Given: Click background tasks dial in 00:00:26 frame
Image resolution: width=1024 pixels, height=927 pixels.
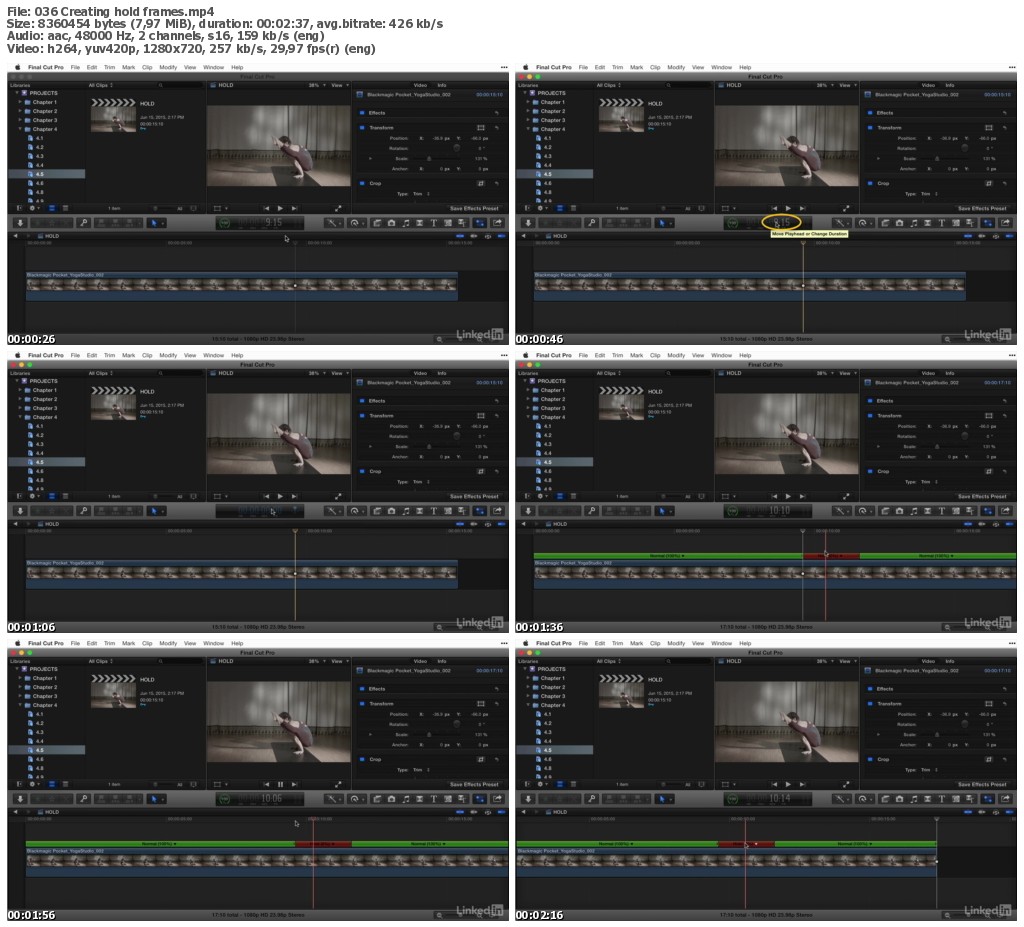Looking at the screenshot, I should (x=224, y=223).
